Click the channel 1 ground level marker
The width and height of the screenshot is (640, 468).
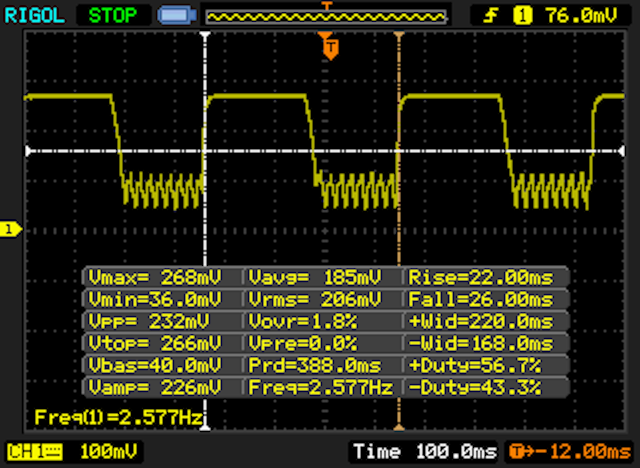click(11, 229)
